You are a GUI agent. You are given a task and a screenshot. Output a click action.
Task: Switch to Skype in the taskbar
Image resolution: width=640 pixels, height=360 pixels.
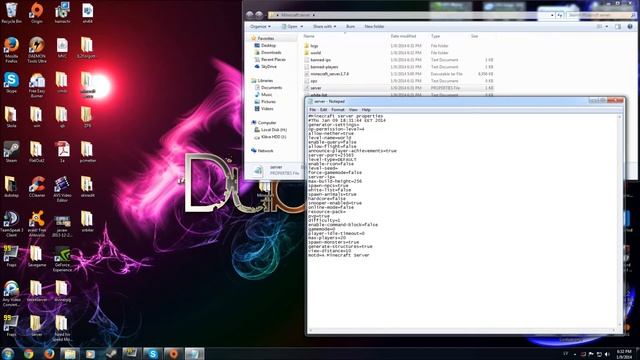tap(153, 353)
